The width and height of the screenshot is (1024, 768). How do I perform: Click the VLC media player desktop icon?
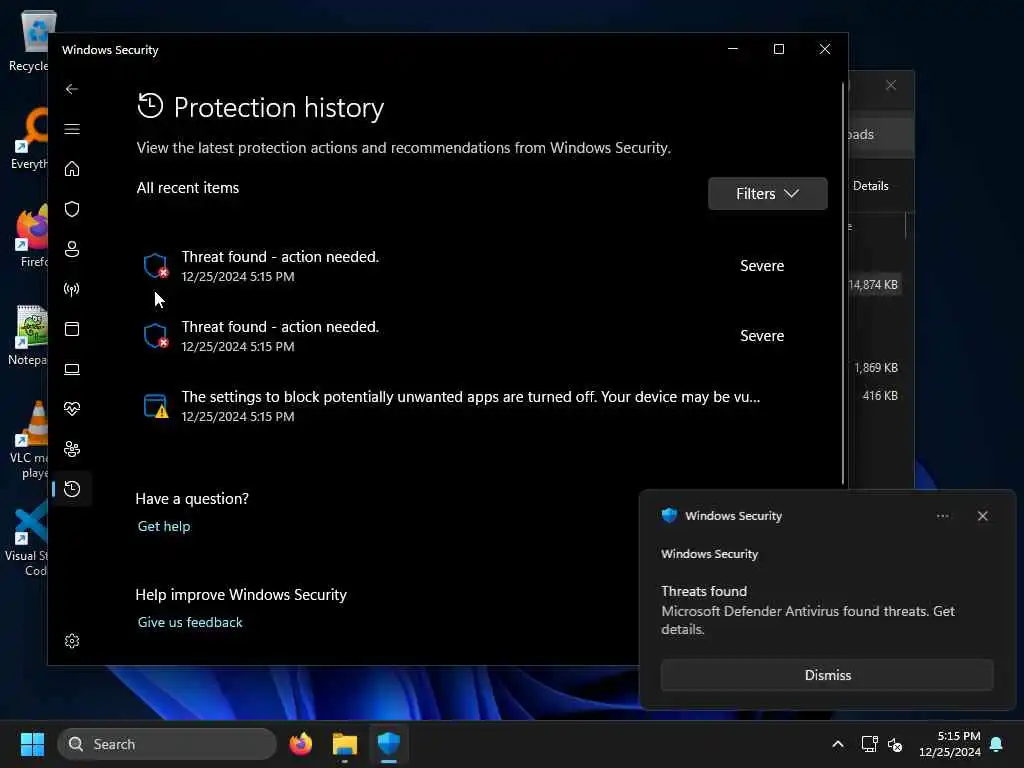coord(27,440)
